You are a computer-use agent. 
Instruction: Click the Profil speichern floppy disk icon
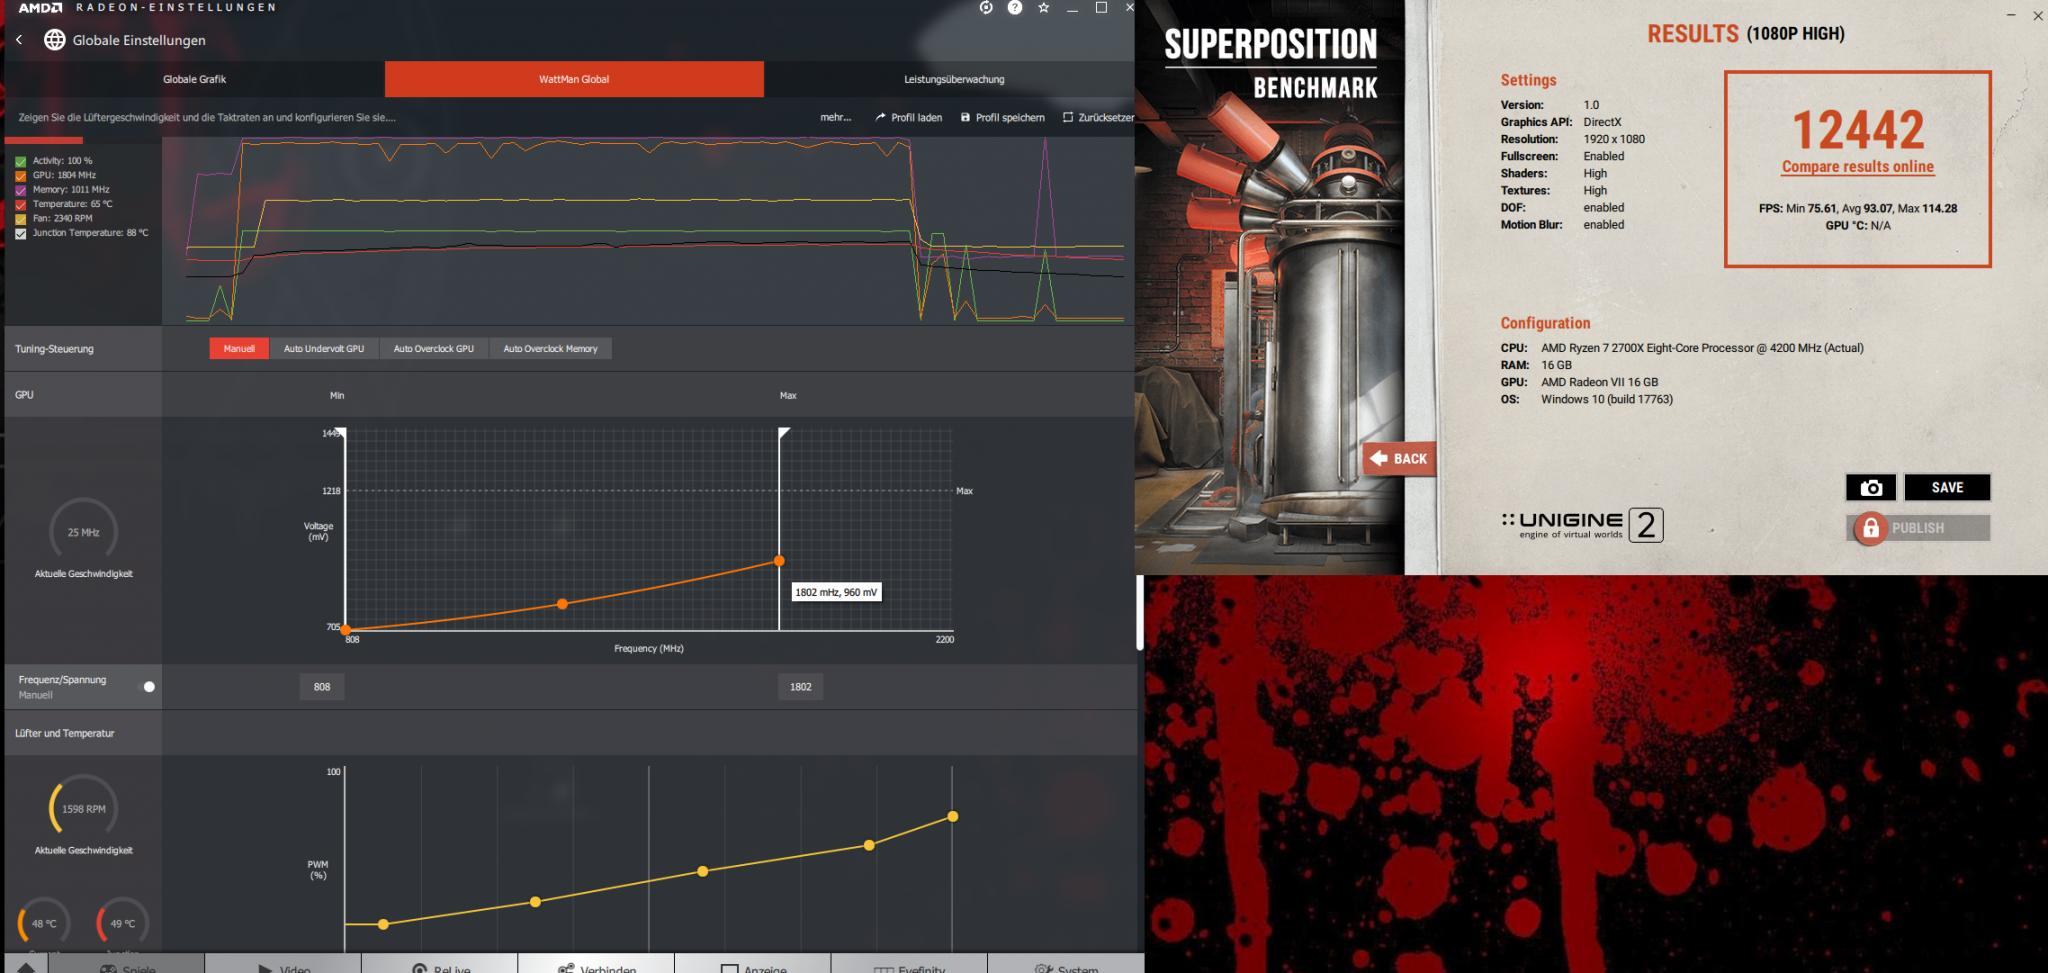pyautogui.click(x=965, y=118)
